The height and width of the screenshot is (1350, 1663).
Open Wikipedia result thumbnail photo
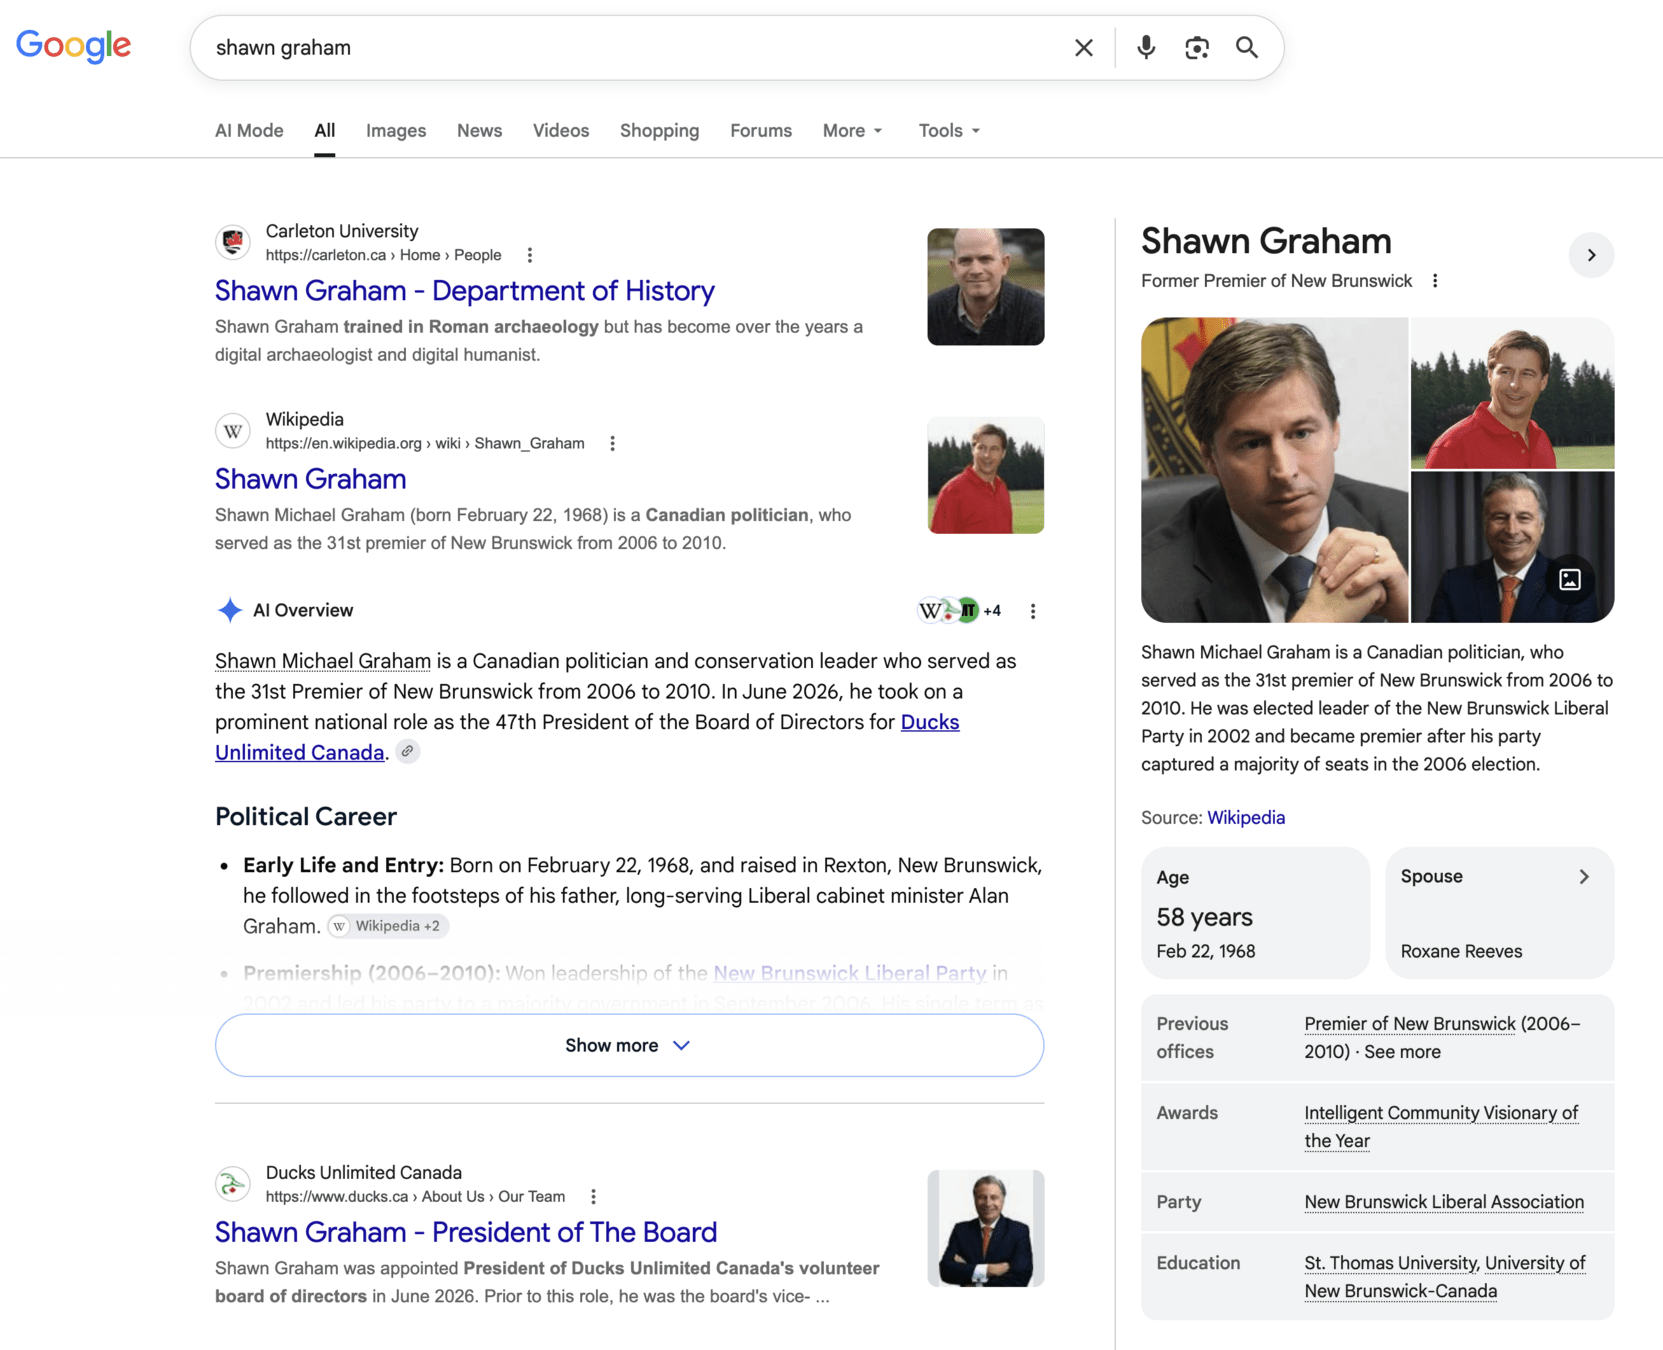click(x=986, y=475)
